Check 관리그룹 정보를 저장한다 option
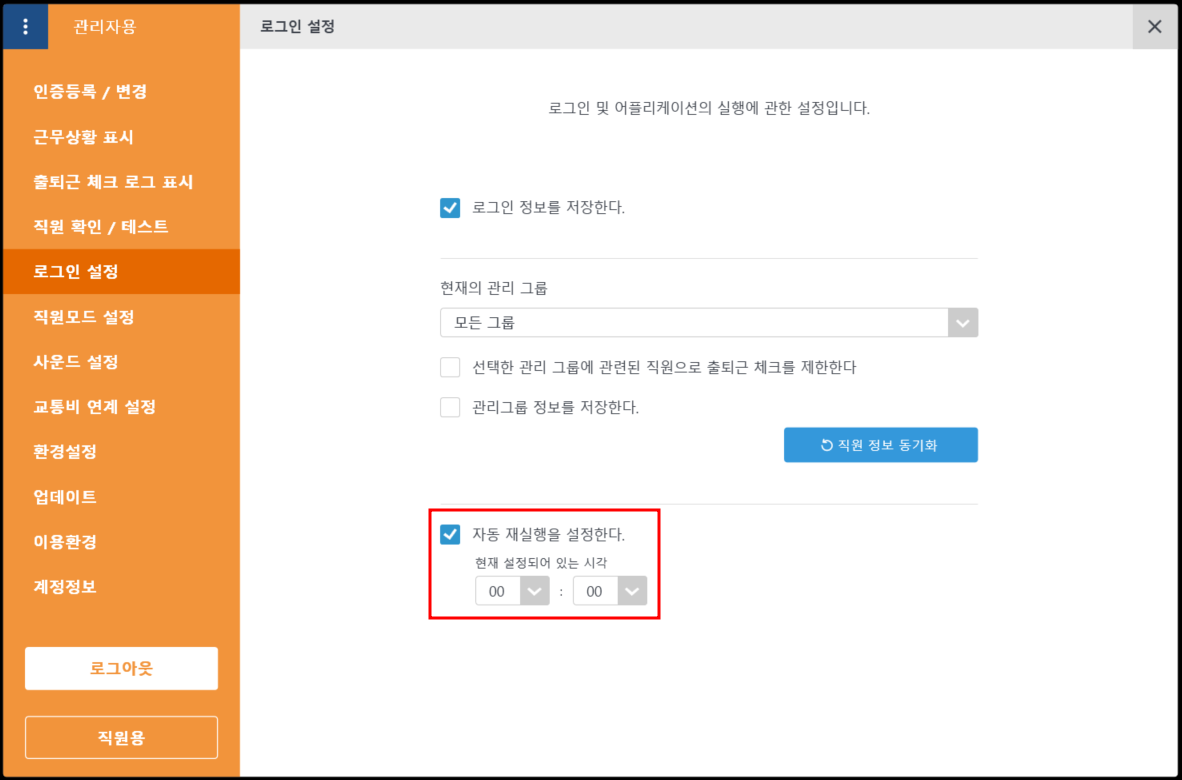 point(450,407)
